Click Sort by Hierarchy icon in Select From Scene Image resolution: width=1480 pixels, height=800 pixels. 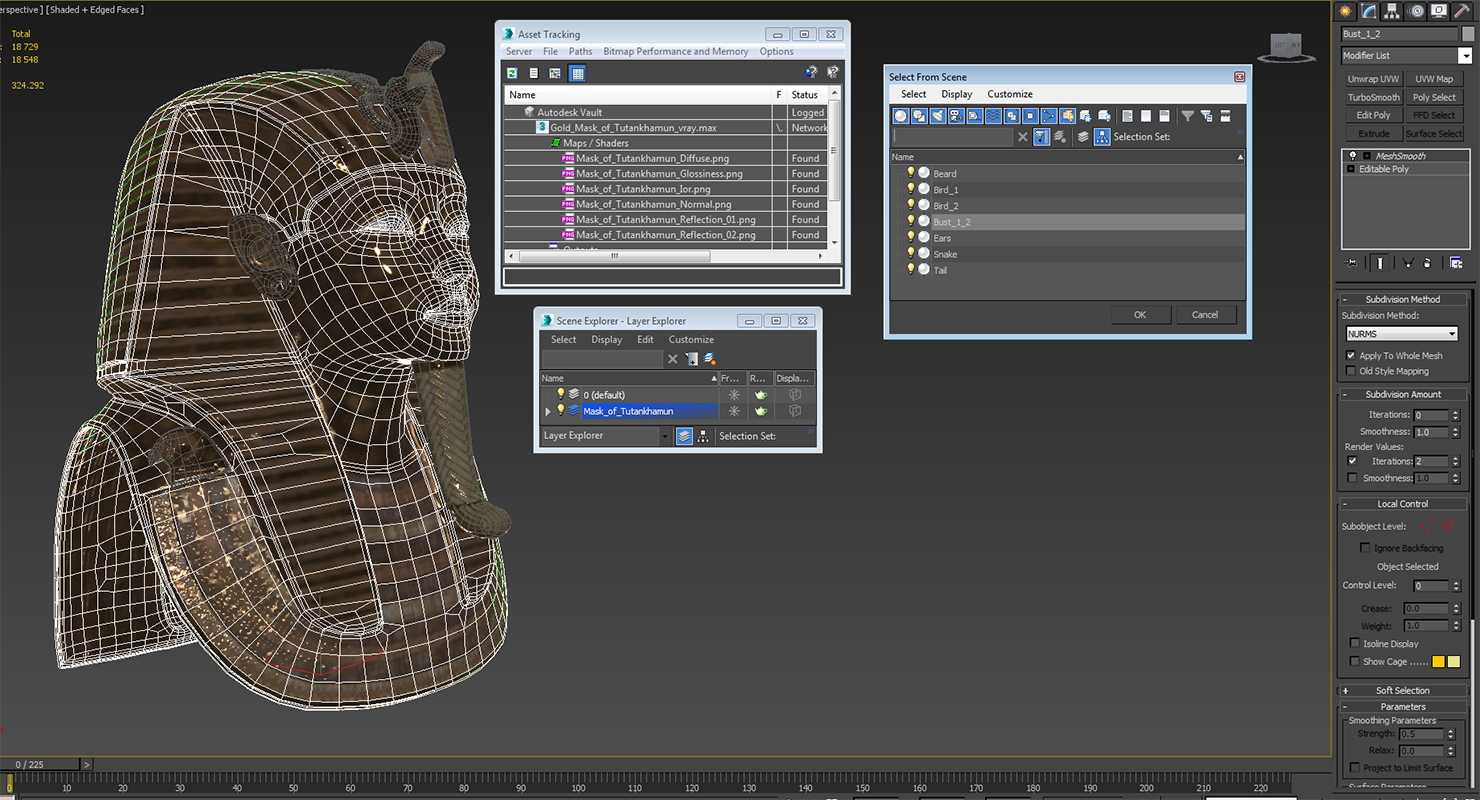click(1102, 137)
